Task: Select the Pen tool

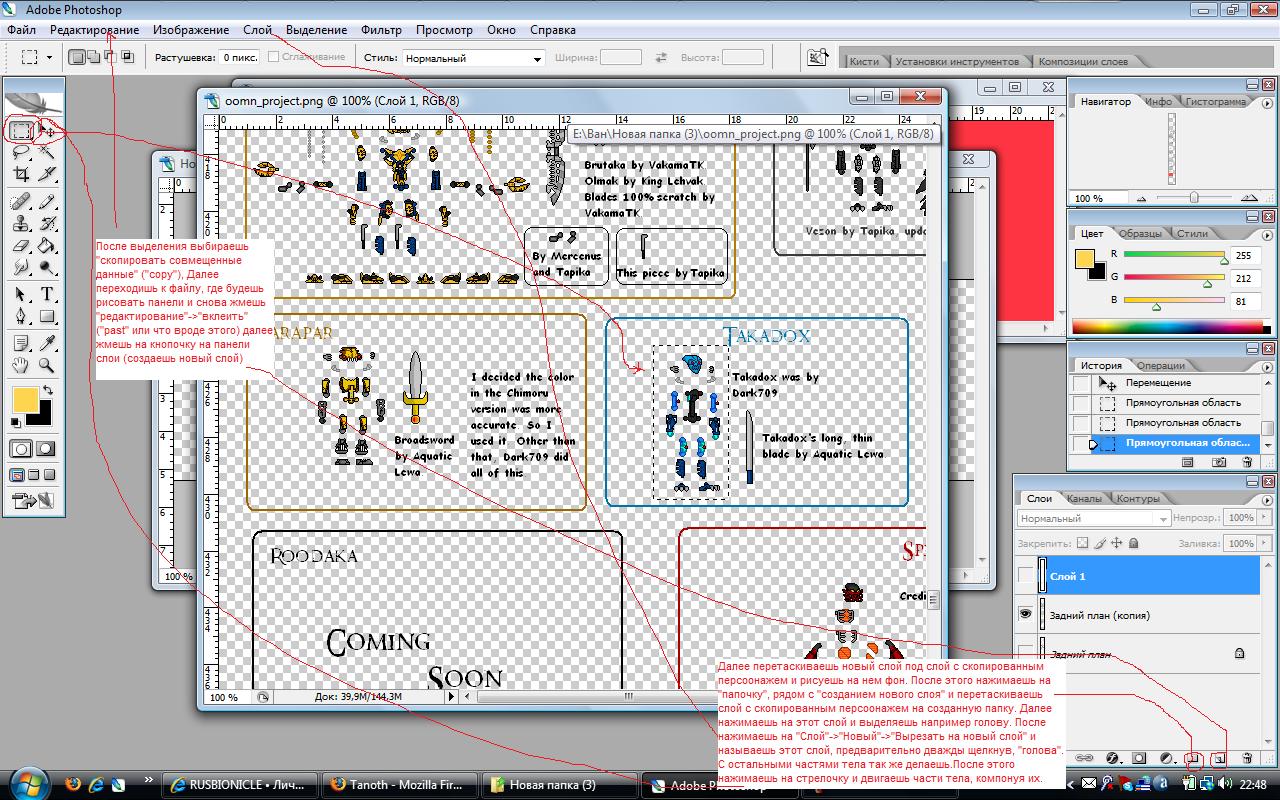Action: pos(21,317)
